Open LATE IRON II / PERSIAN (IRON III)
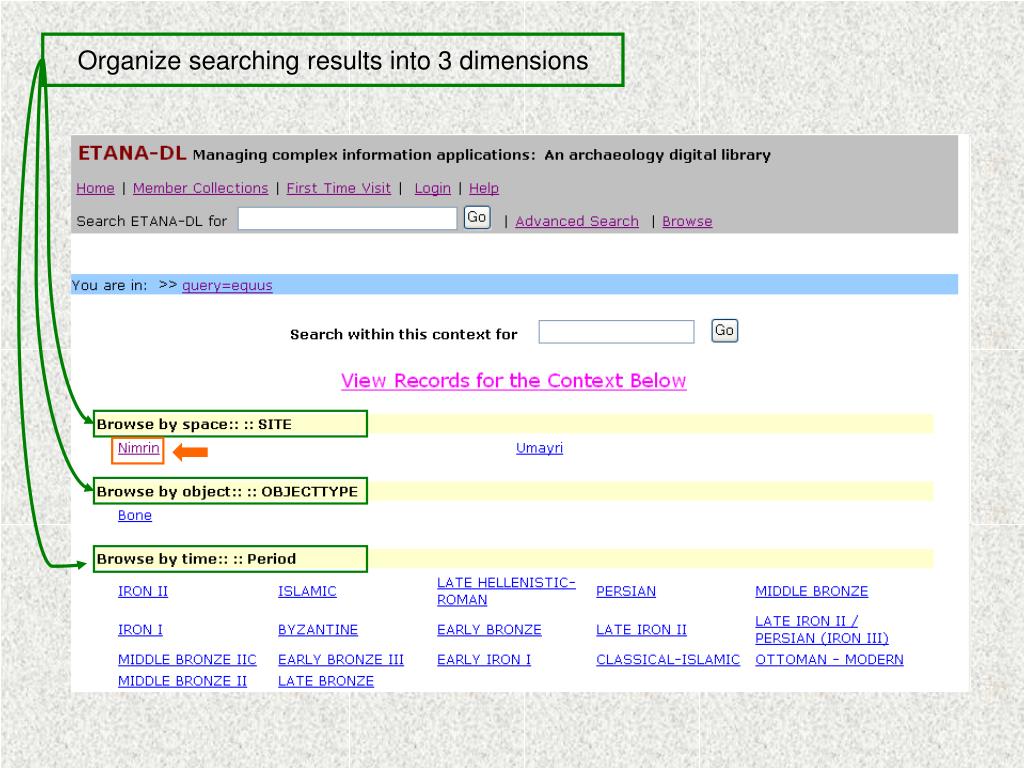Screen dimensions: 1024x768 click(822, 630)
